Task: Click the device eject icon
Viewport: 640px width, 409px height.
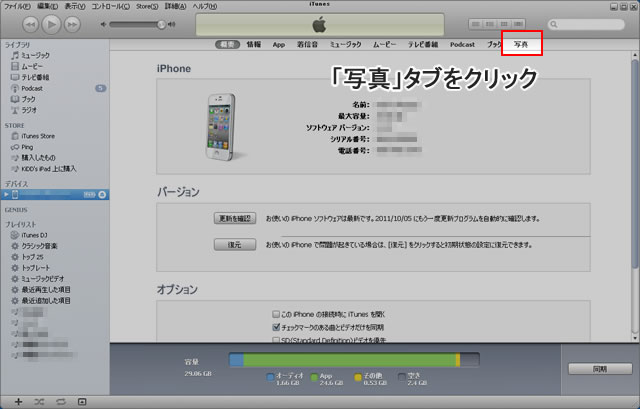Action: (102, 195)
